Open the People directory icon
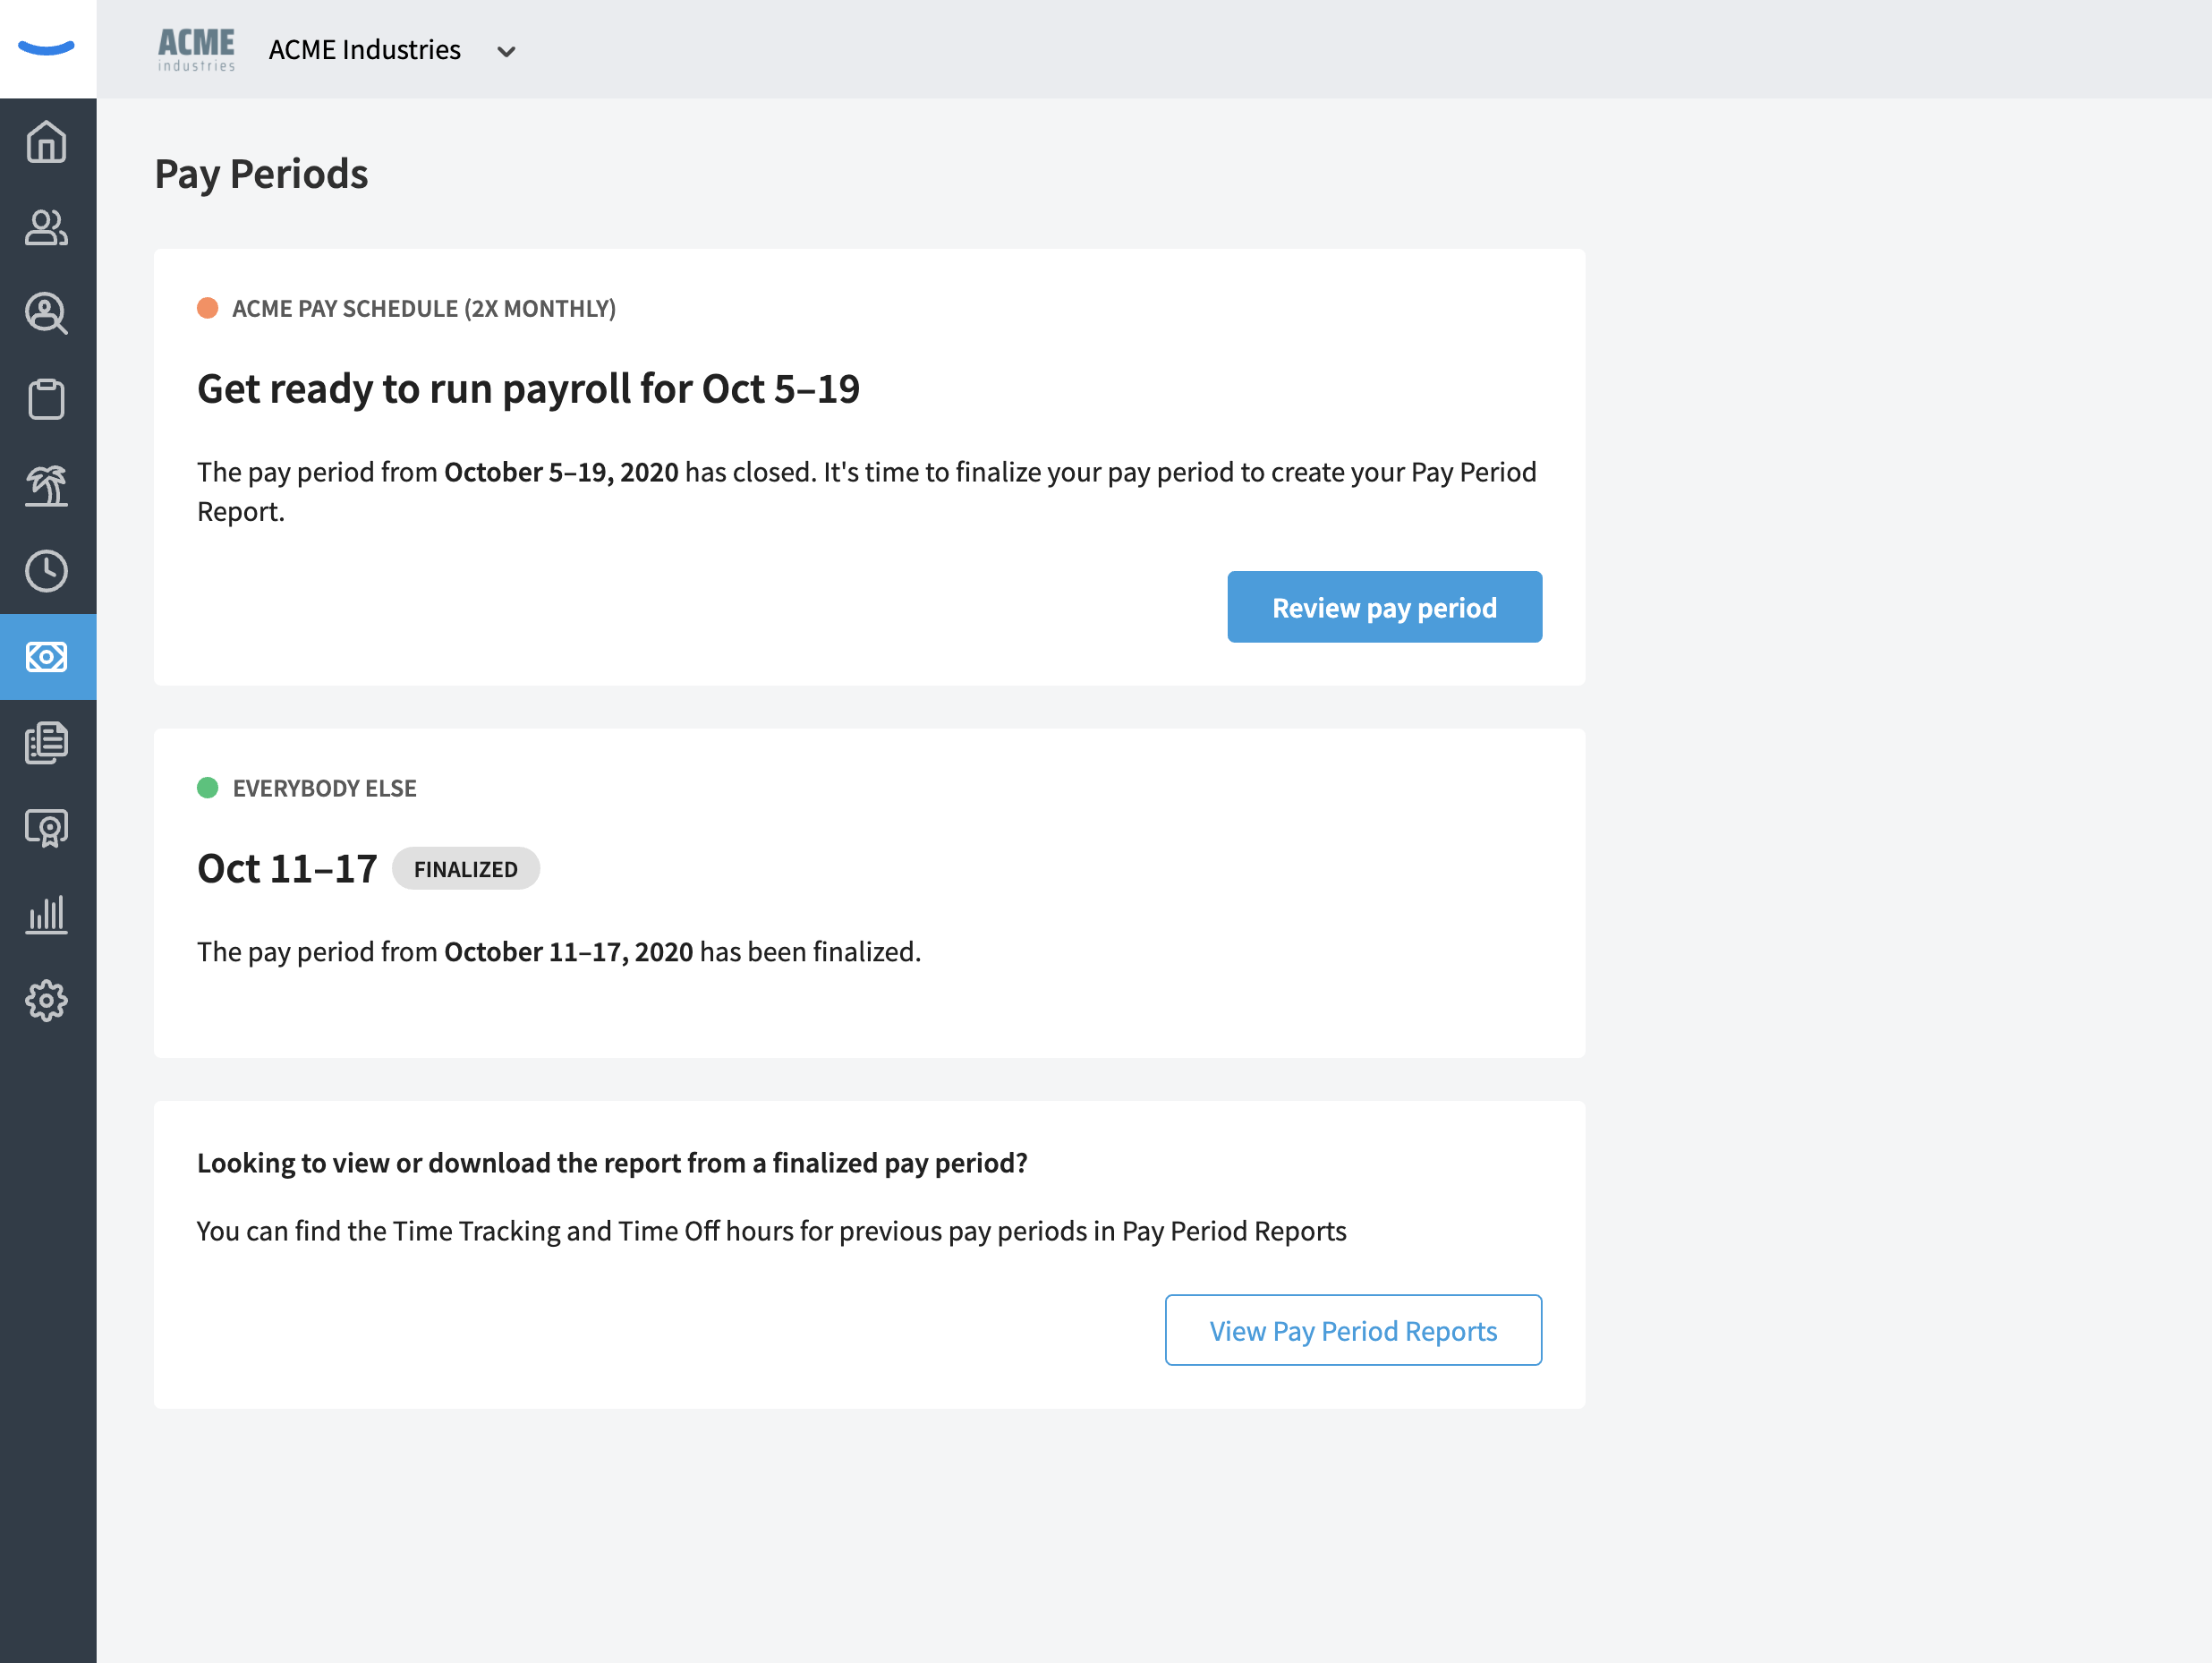The image size is (2212, 1663). click(x=47, y=227)
